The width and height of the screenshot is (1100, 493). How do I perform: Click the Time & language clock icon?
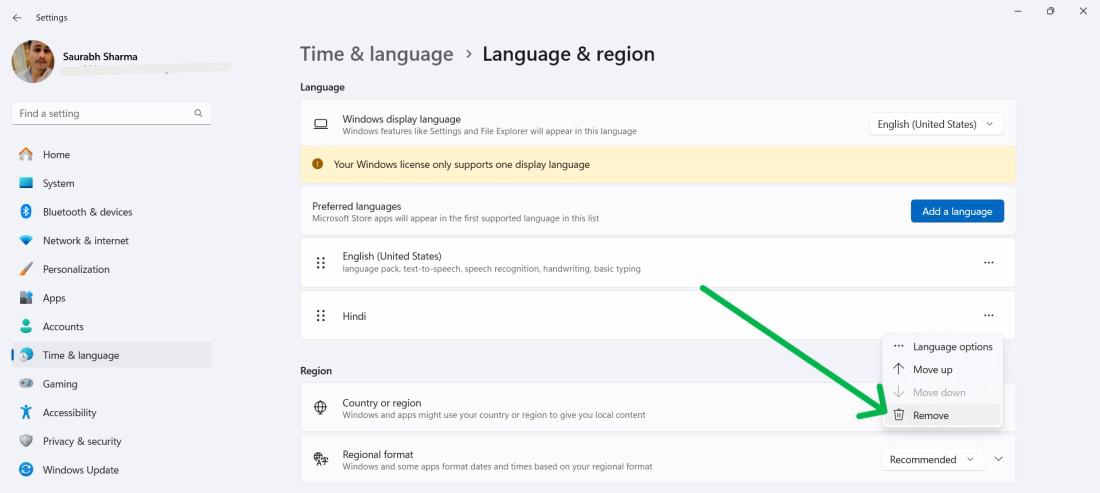point(26,355)
